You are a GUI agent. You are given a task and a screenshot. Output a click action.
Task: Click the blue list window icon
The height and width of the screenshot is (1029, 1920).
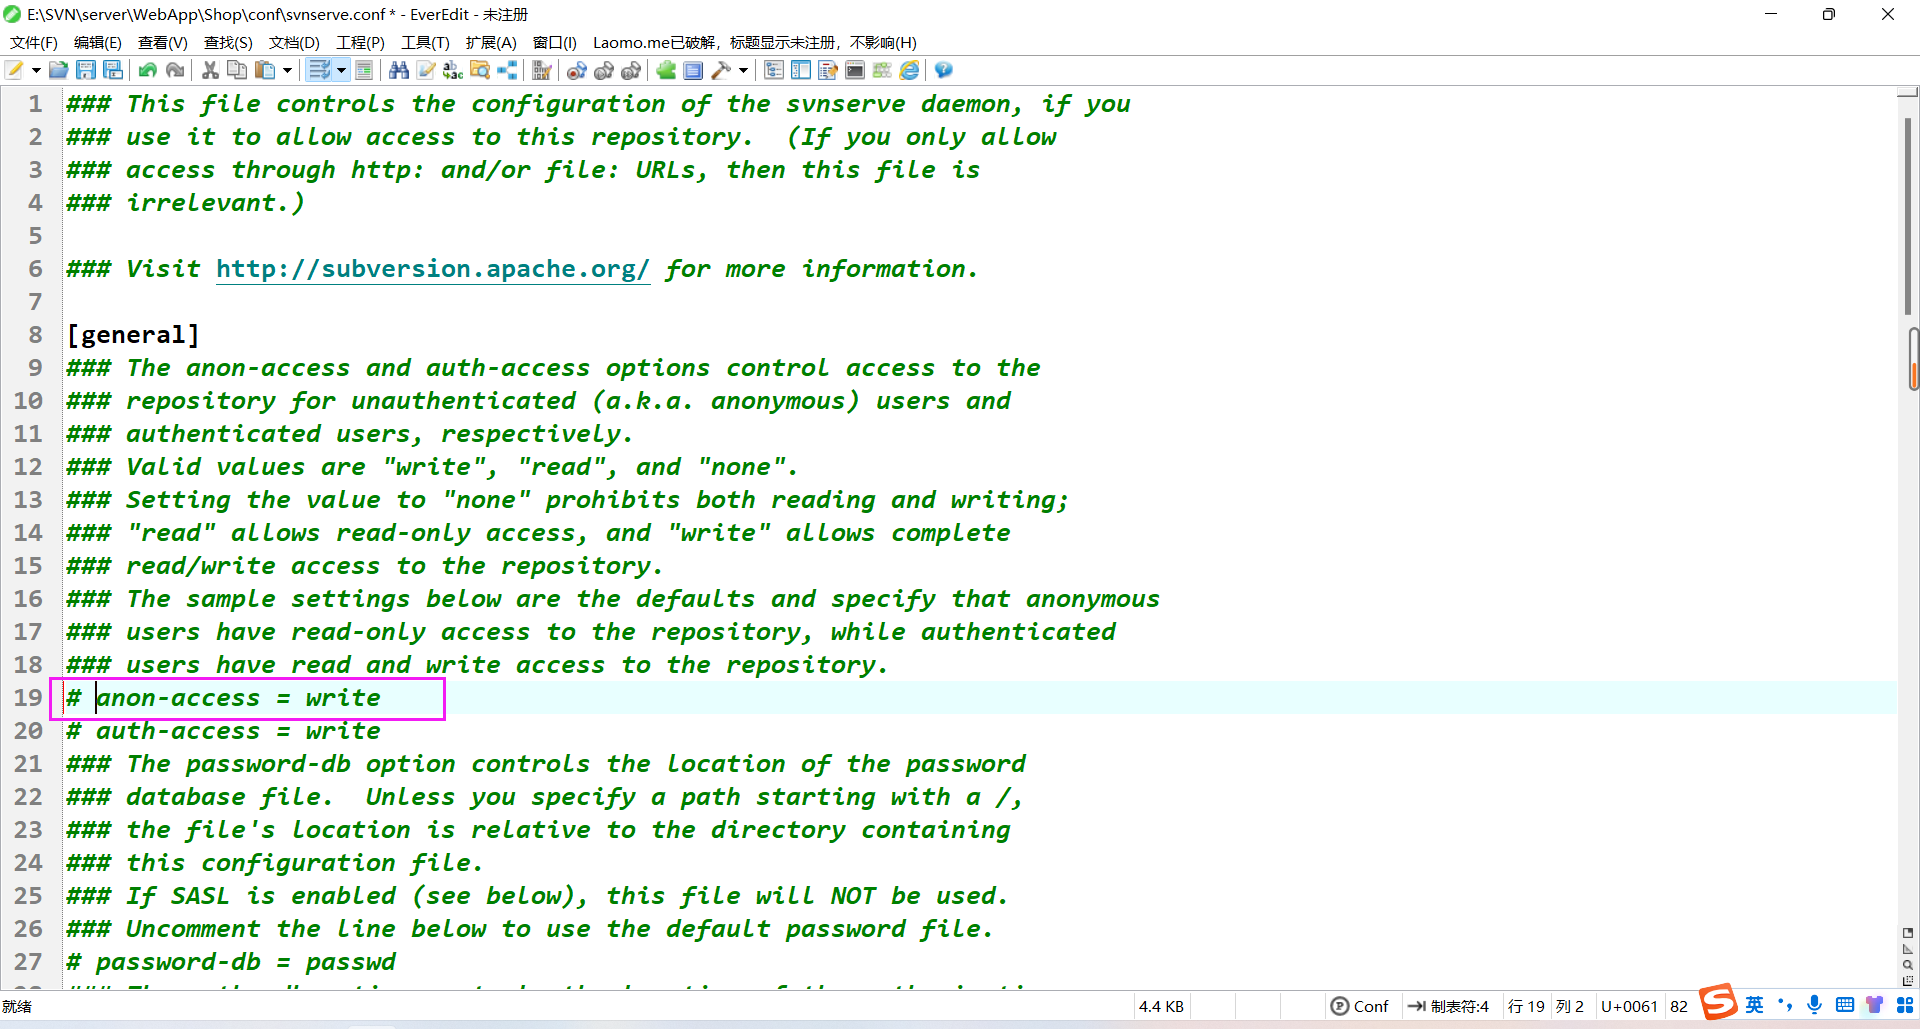tap(693, 70)
